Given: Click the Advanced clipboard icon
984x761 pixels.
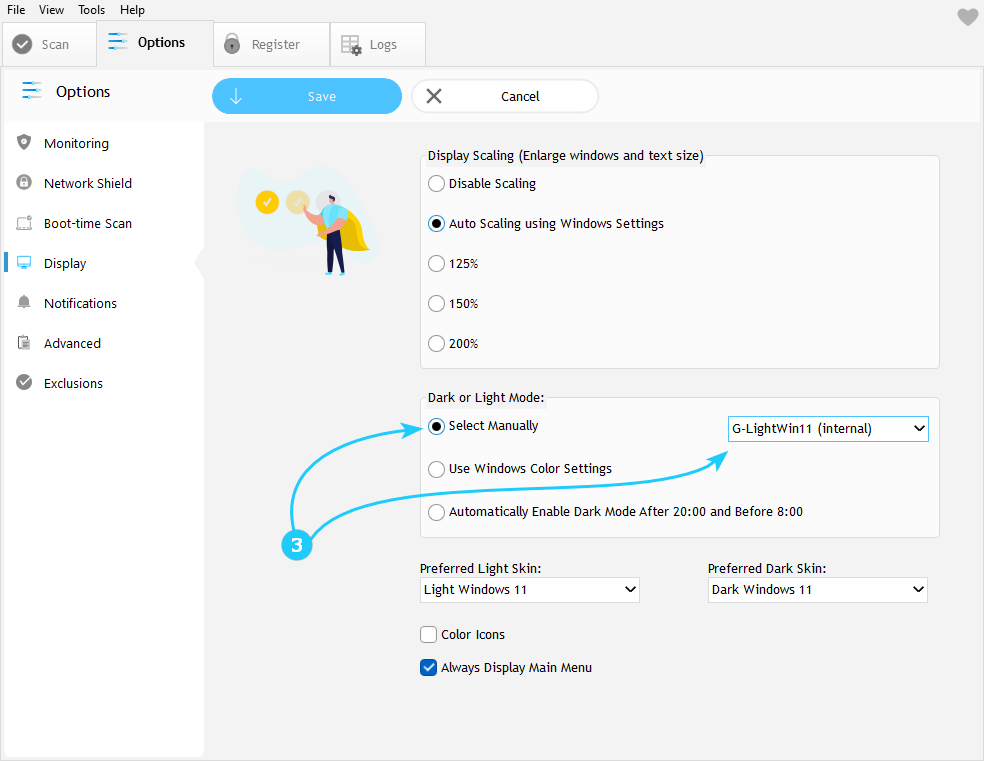Looking at the screenshot, I should [x=24, y=343].
